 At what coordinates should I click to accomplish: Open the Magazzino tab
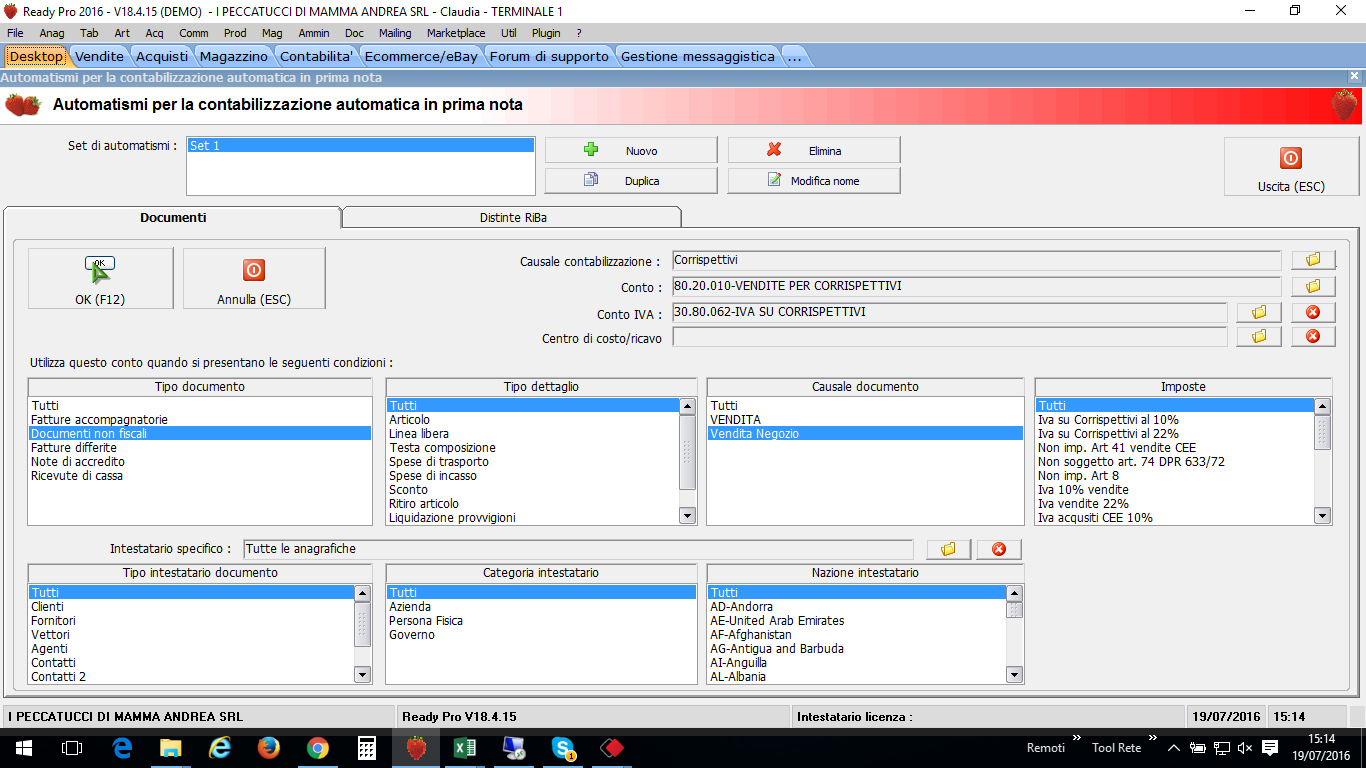coord(234,56)
